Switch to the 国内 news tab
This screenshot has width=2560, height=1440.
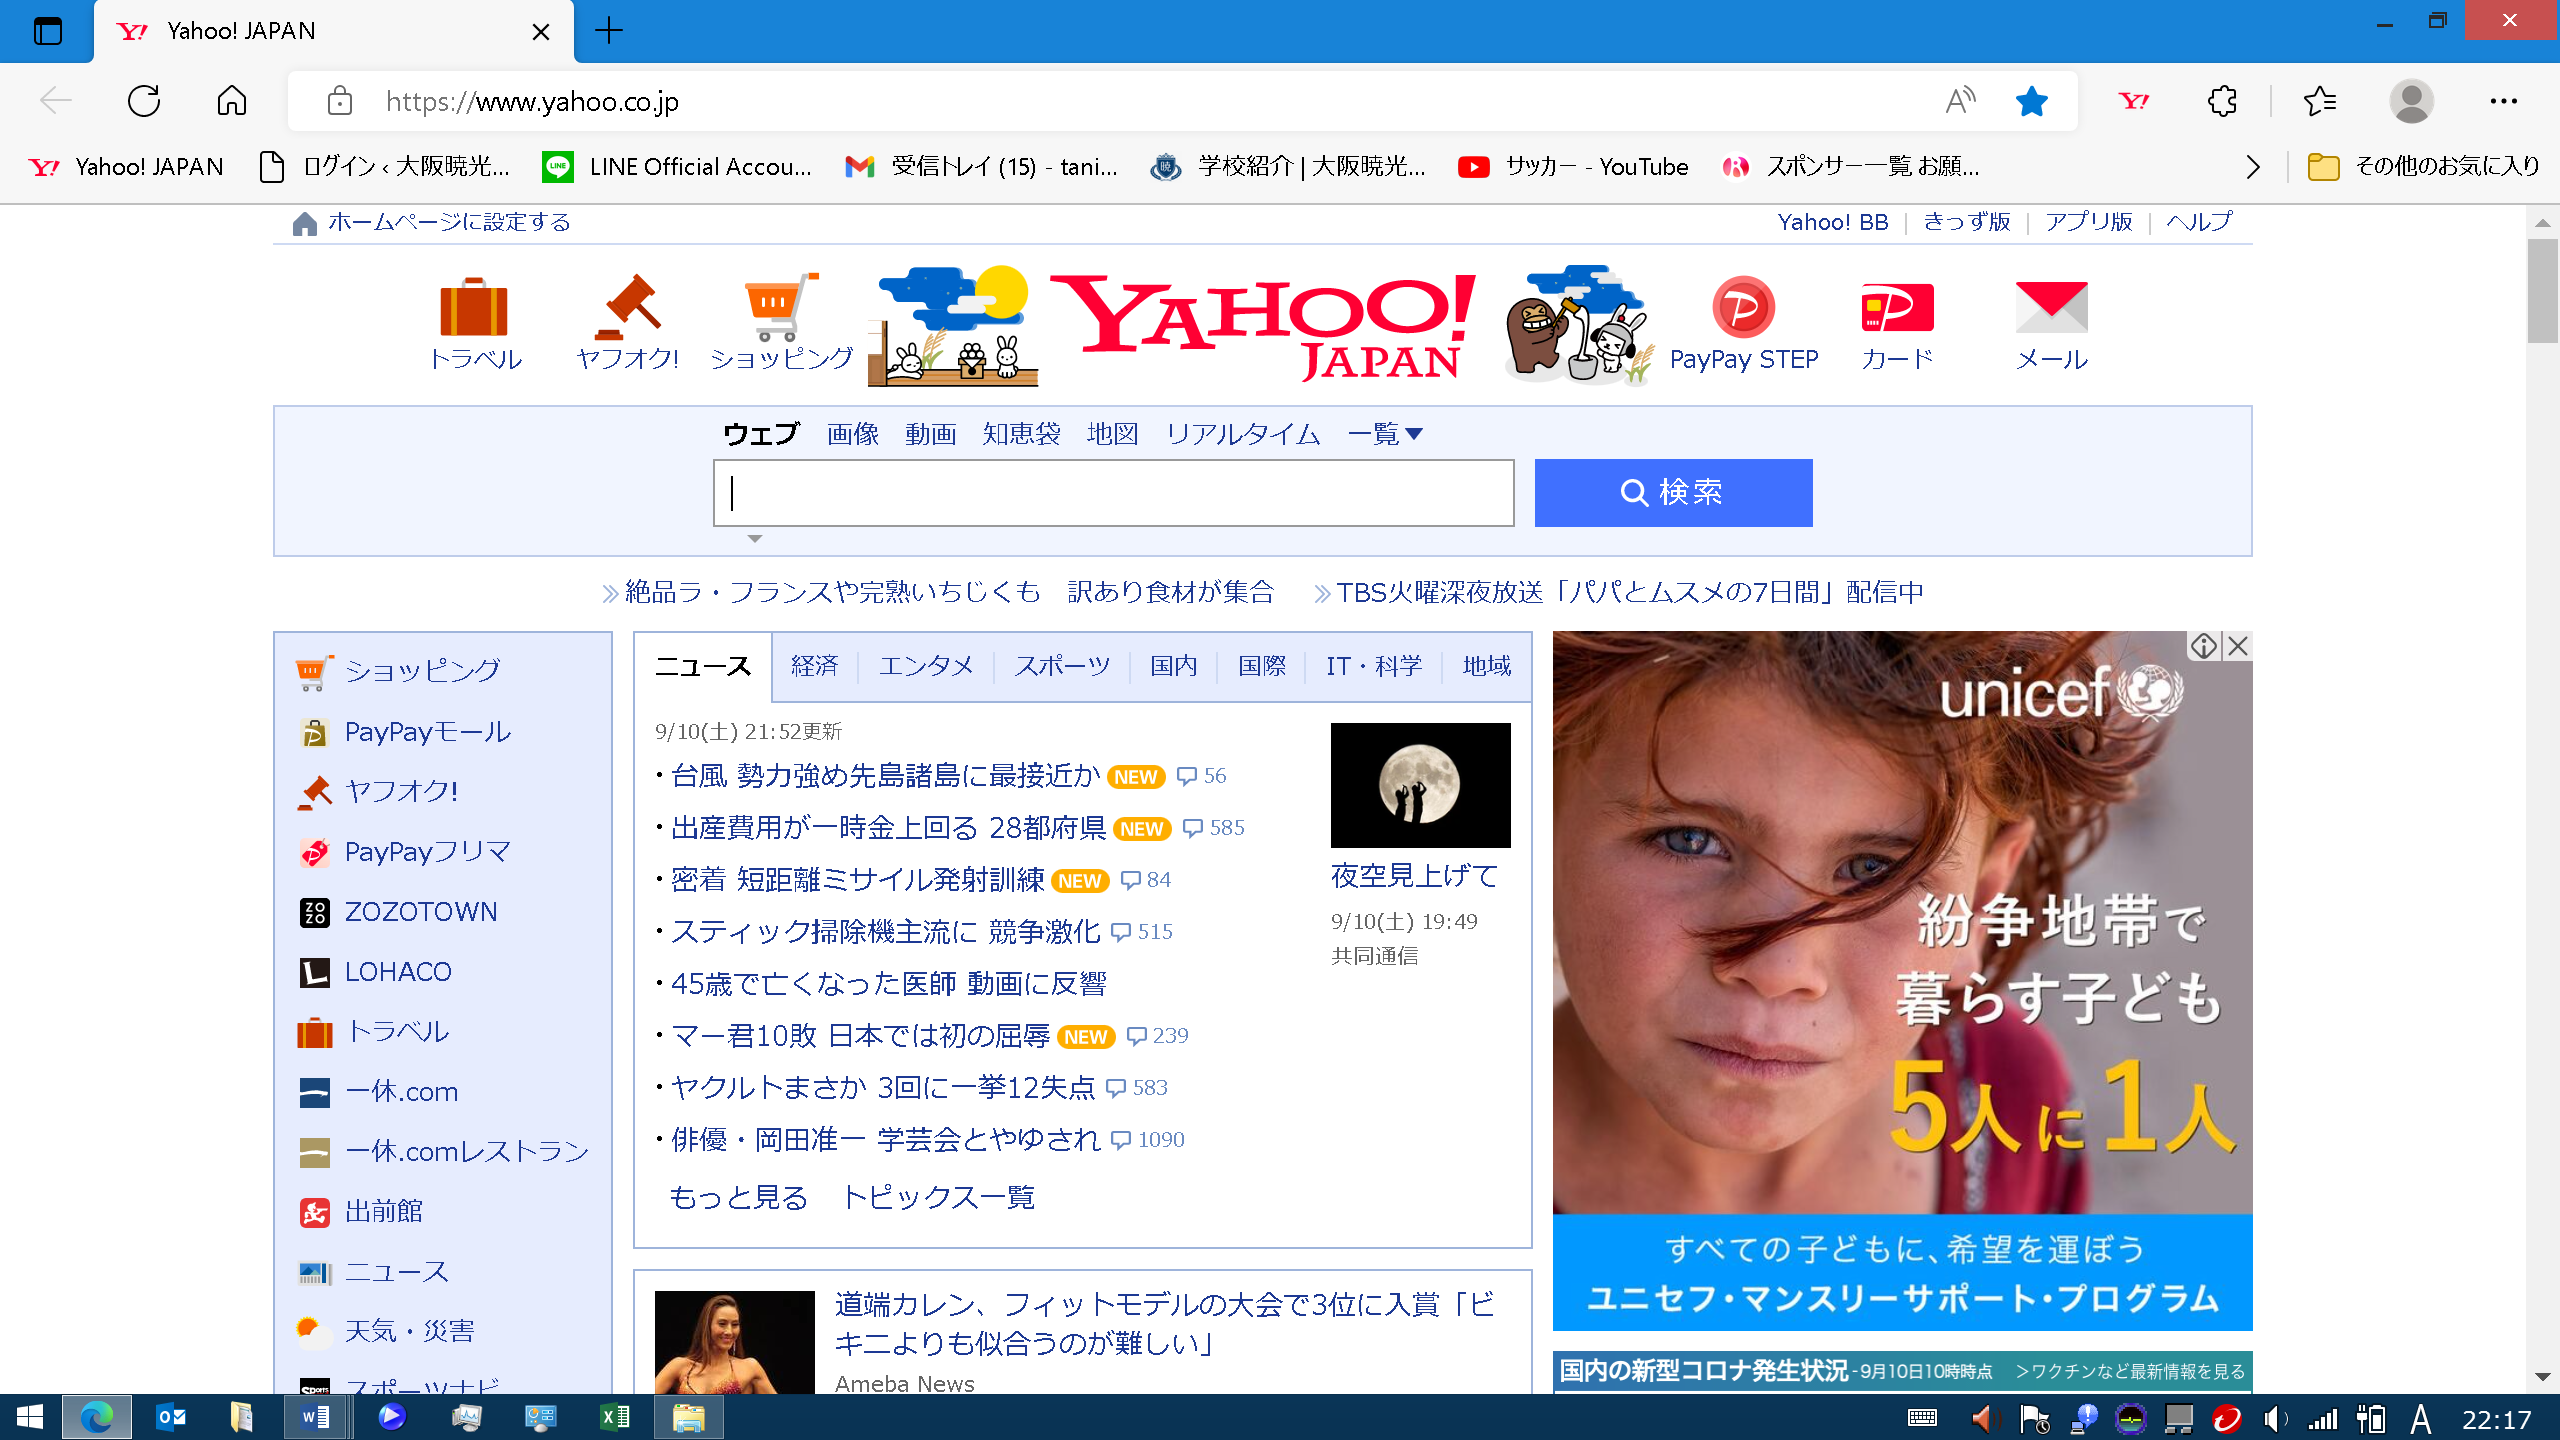coord(1173,666)
